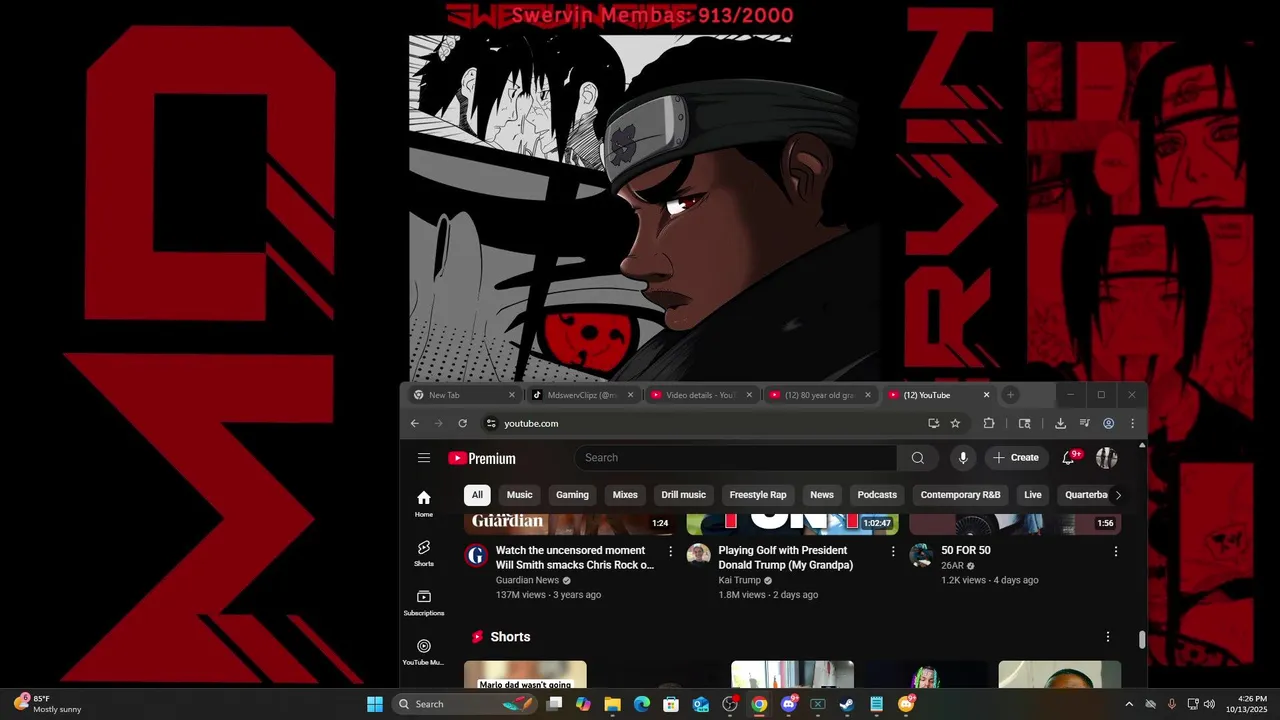1280x720 pixels.
Task: Click the Create button on YouTube
Action: point(1016,458)
